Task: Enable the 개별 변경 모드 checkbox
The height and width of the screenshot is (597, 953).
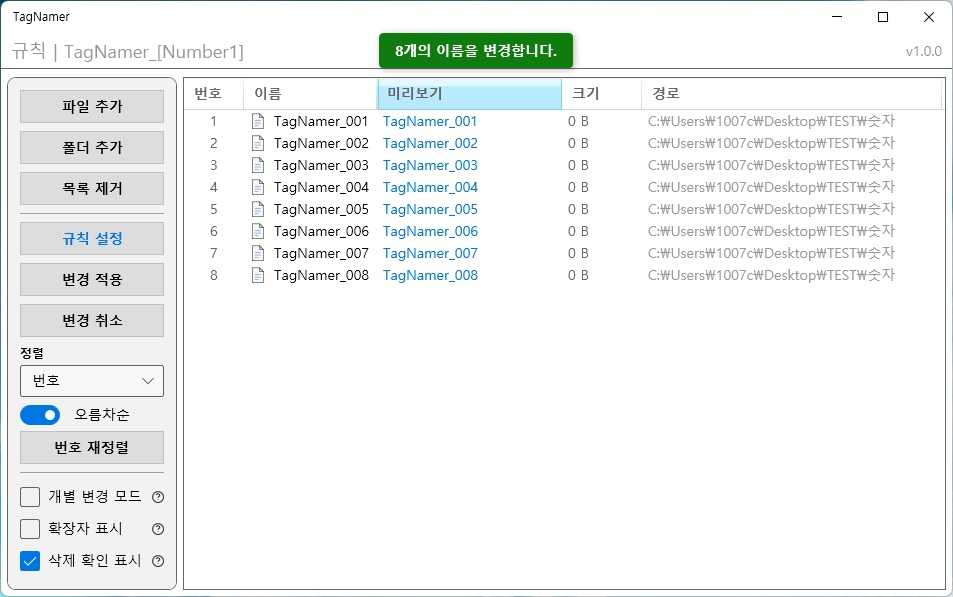Action: [30, 497]
